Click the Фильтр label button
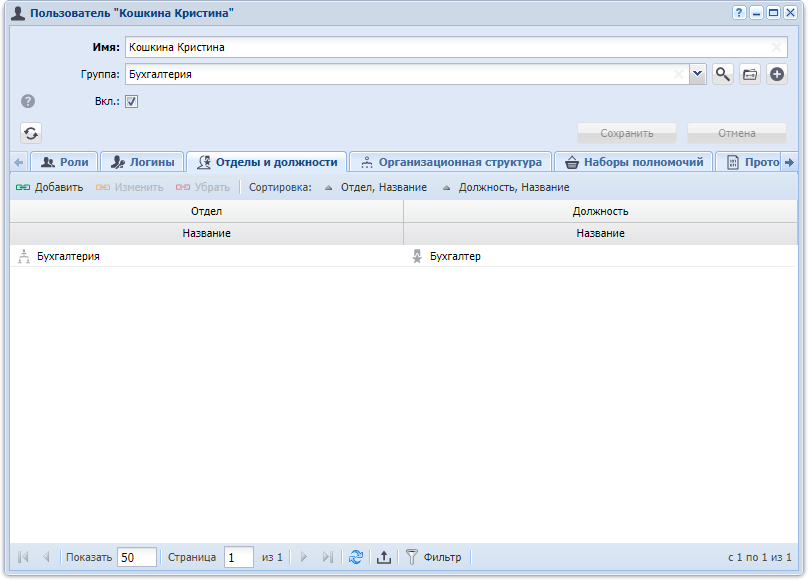 (x=442, y=557)
